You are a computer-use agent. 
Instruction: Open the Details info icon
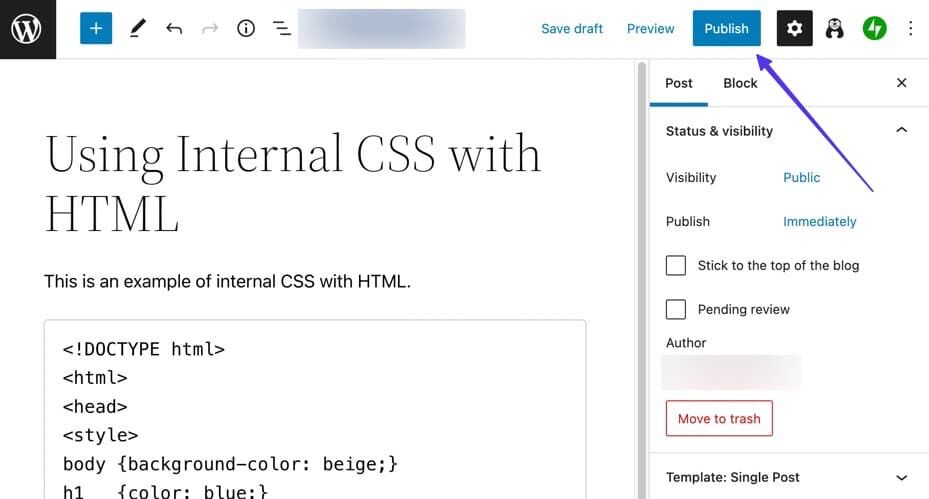[246, 29]
